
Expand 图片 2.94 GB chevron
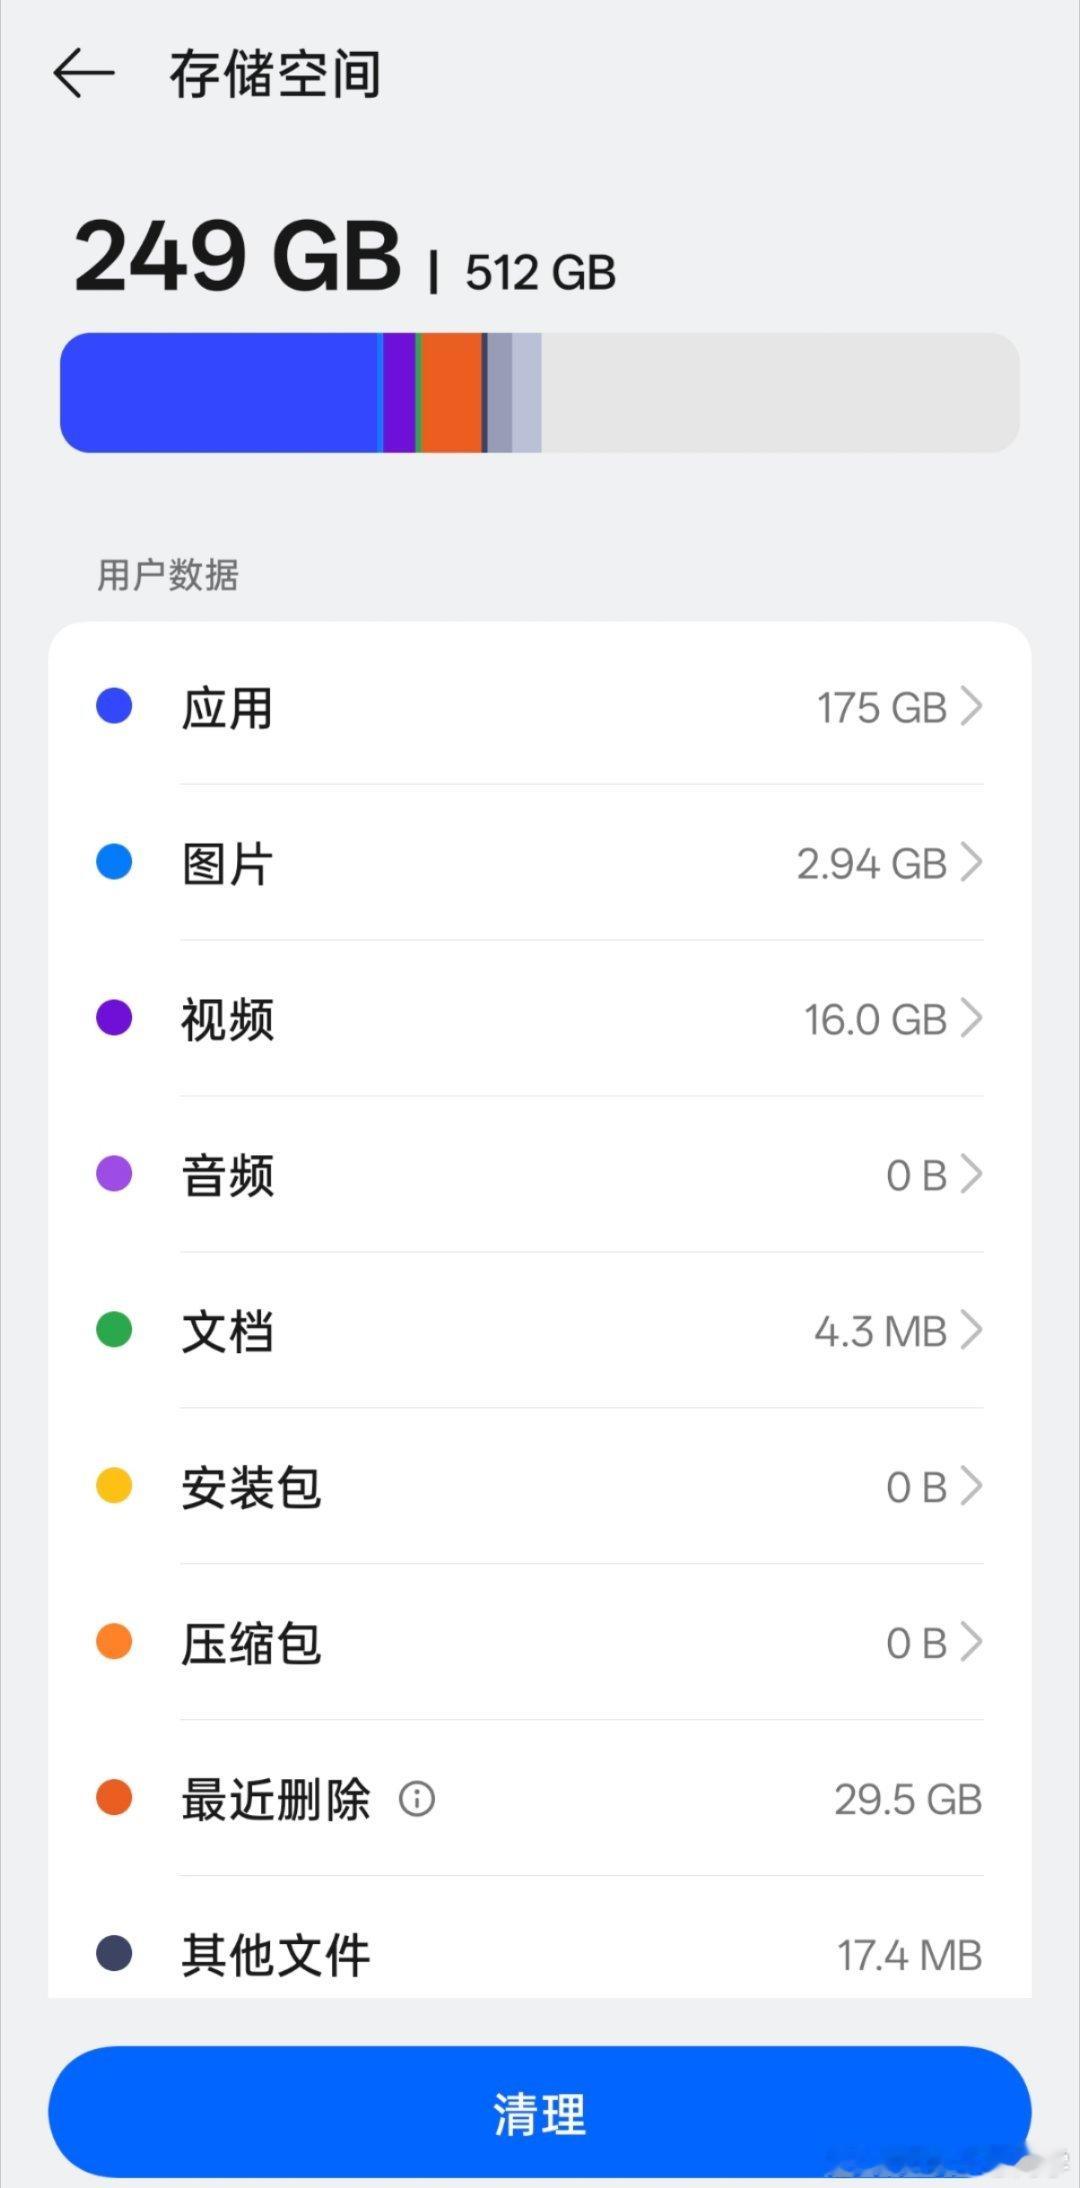point(971,862)
